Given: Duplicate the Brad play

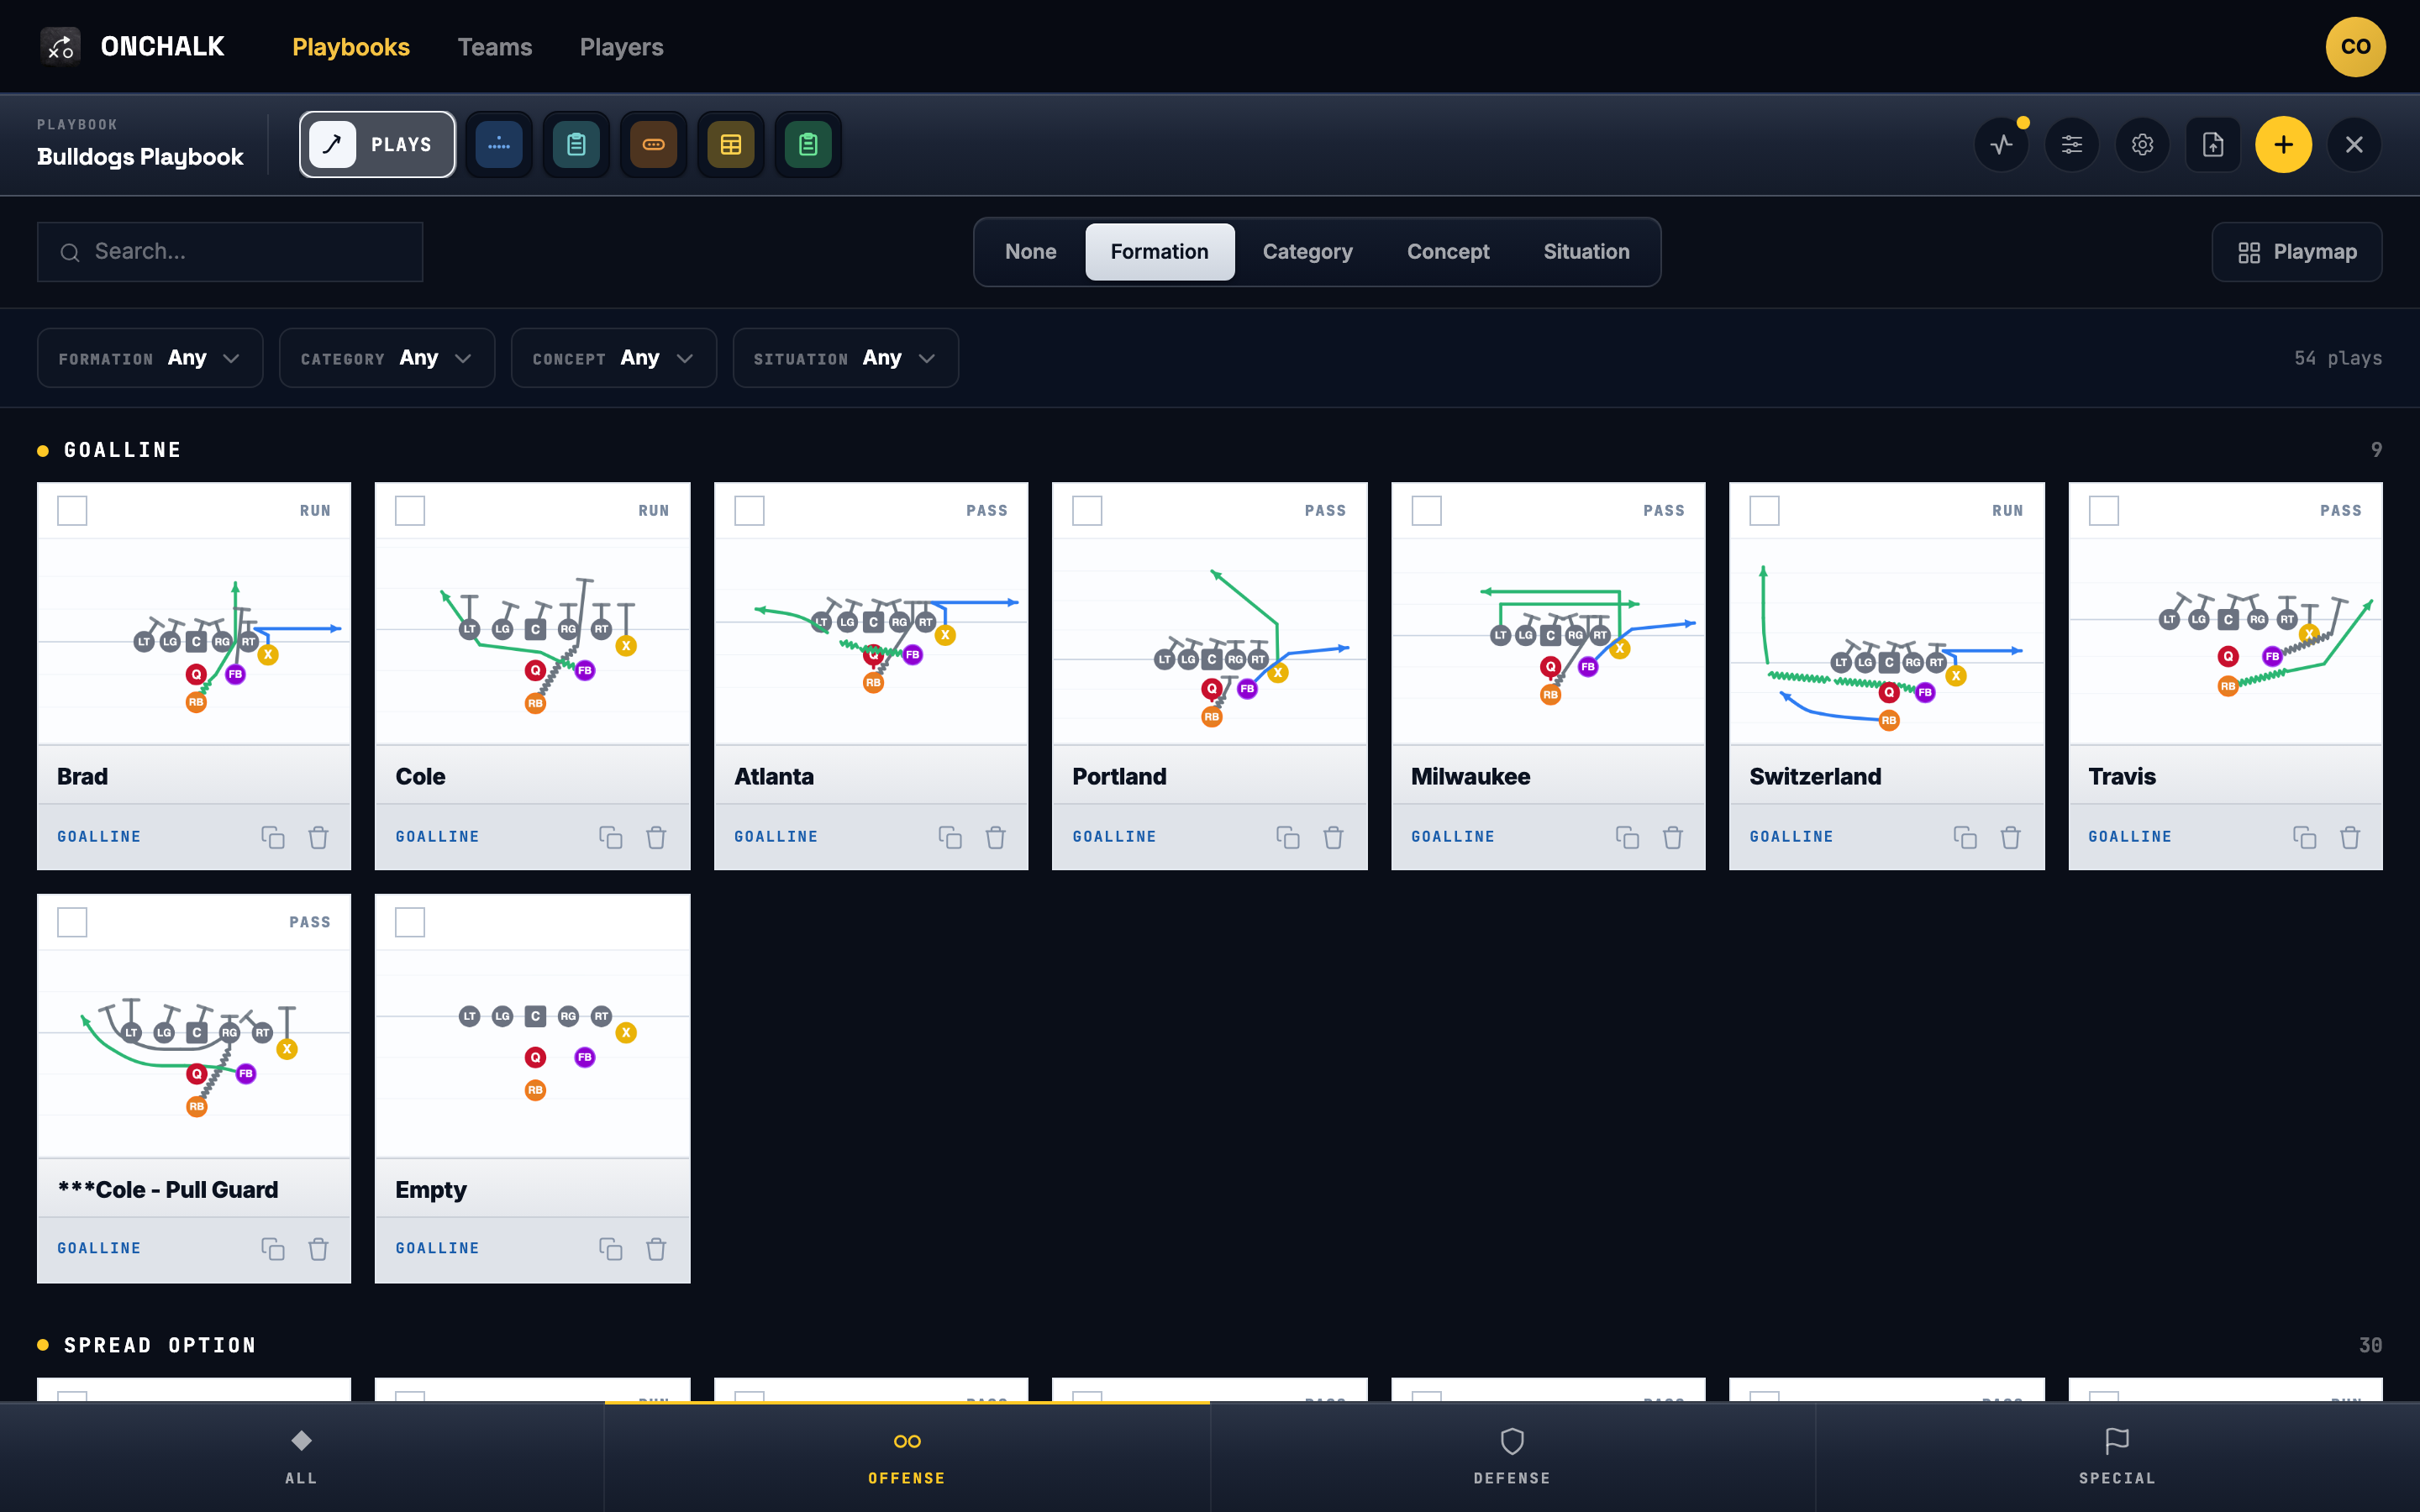Looking at the screenshot, I should [x=273, y=837].
